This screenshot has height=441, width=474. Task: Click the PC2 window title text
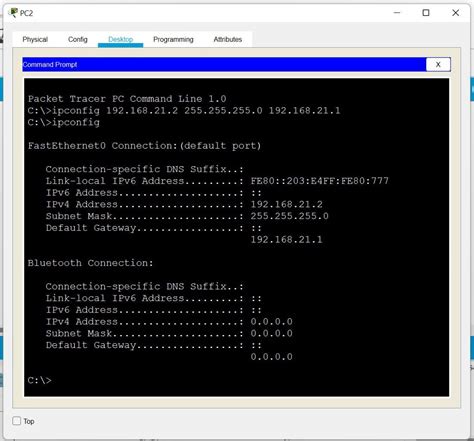point(26,13)
